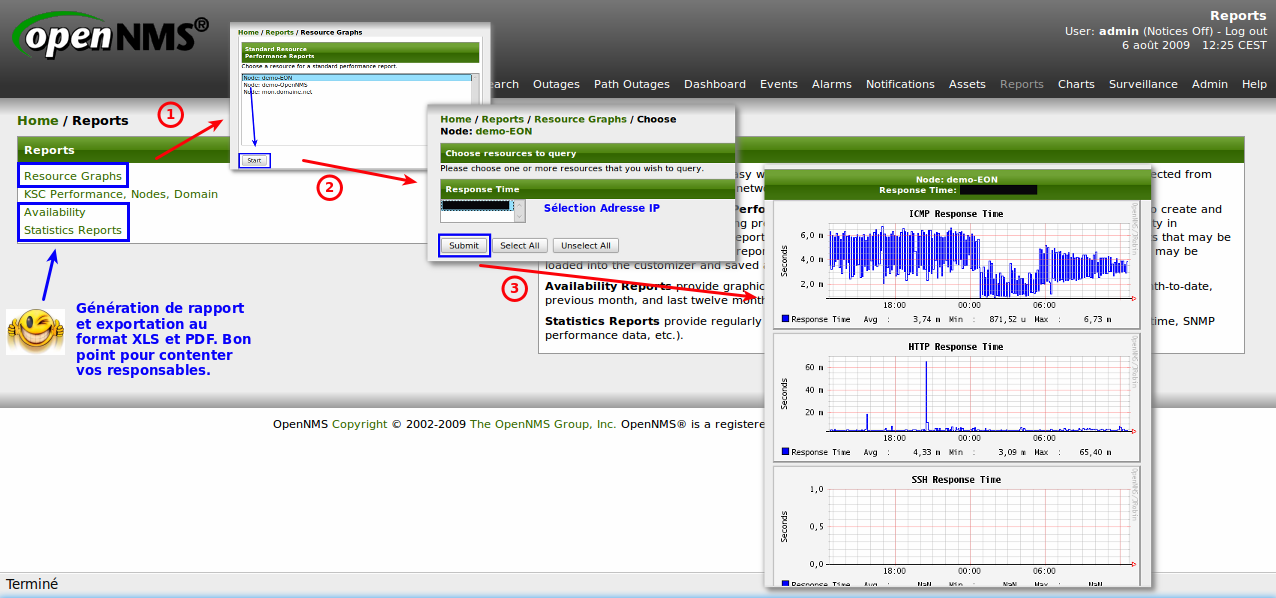This screenshot has height=598, width=1276.
Task: Open the Outages menu item
Action: pyautogui.click(x=556, y=84)
